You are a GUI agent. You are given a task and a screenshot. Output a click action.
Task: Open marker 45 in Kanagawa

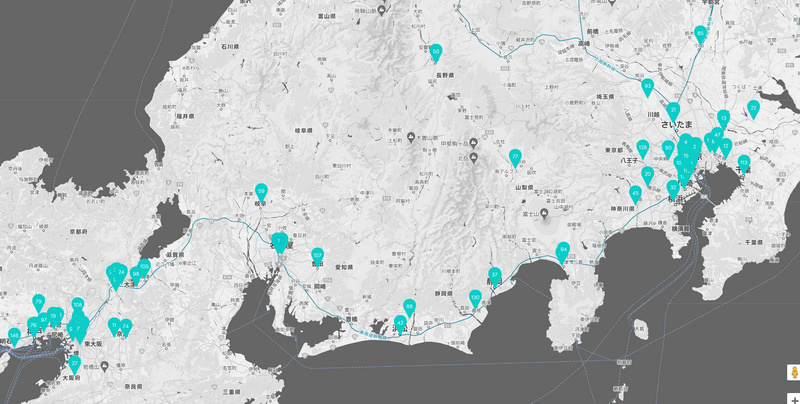636,194
